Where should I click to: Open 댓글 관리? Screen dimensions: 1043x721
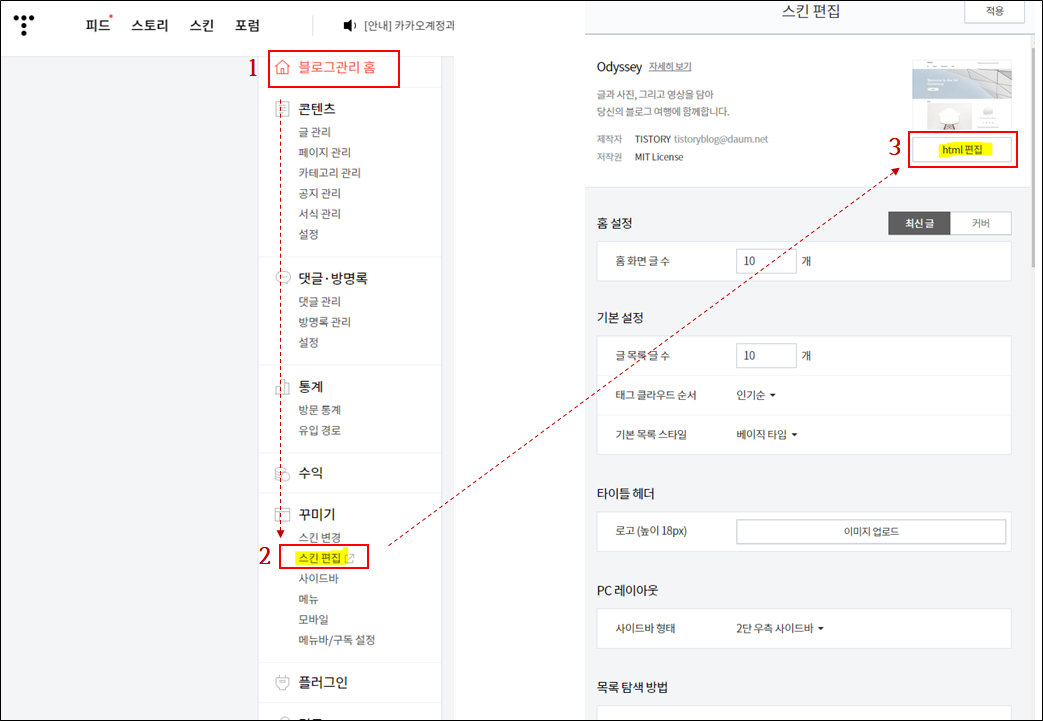point(319,301)
